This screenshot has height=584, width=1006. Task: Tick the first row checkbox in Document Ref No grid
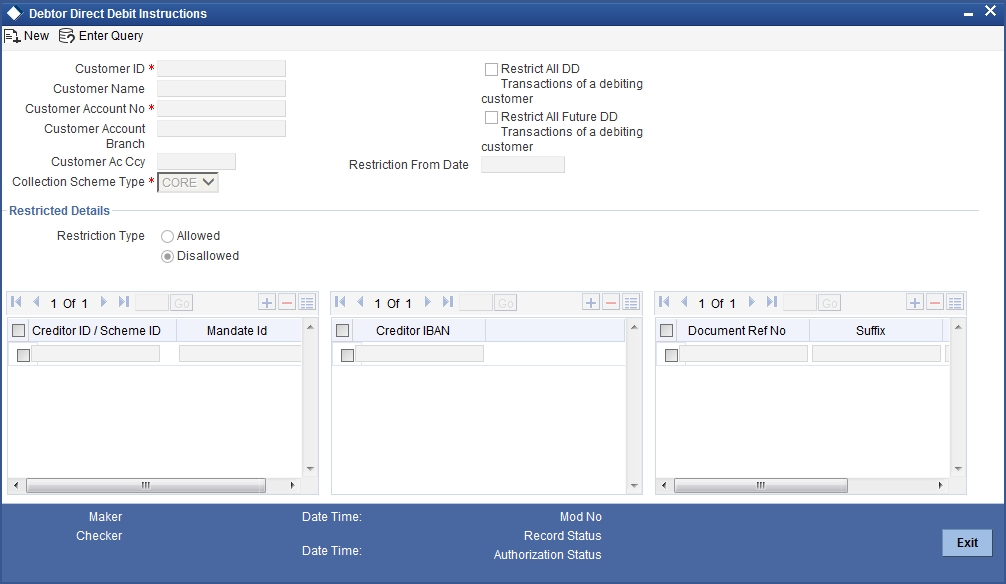[671, 355]
